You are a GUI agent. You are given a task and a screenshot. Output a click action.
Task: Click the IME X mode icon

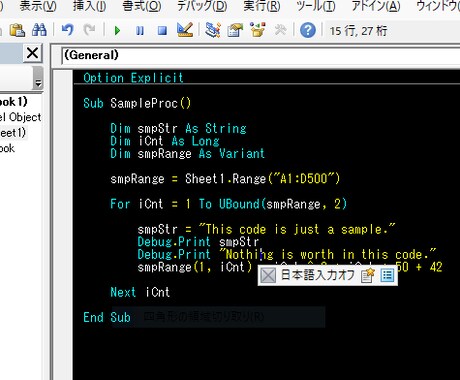tap(268, 276)
